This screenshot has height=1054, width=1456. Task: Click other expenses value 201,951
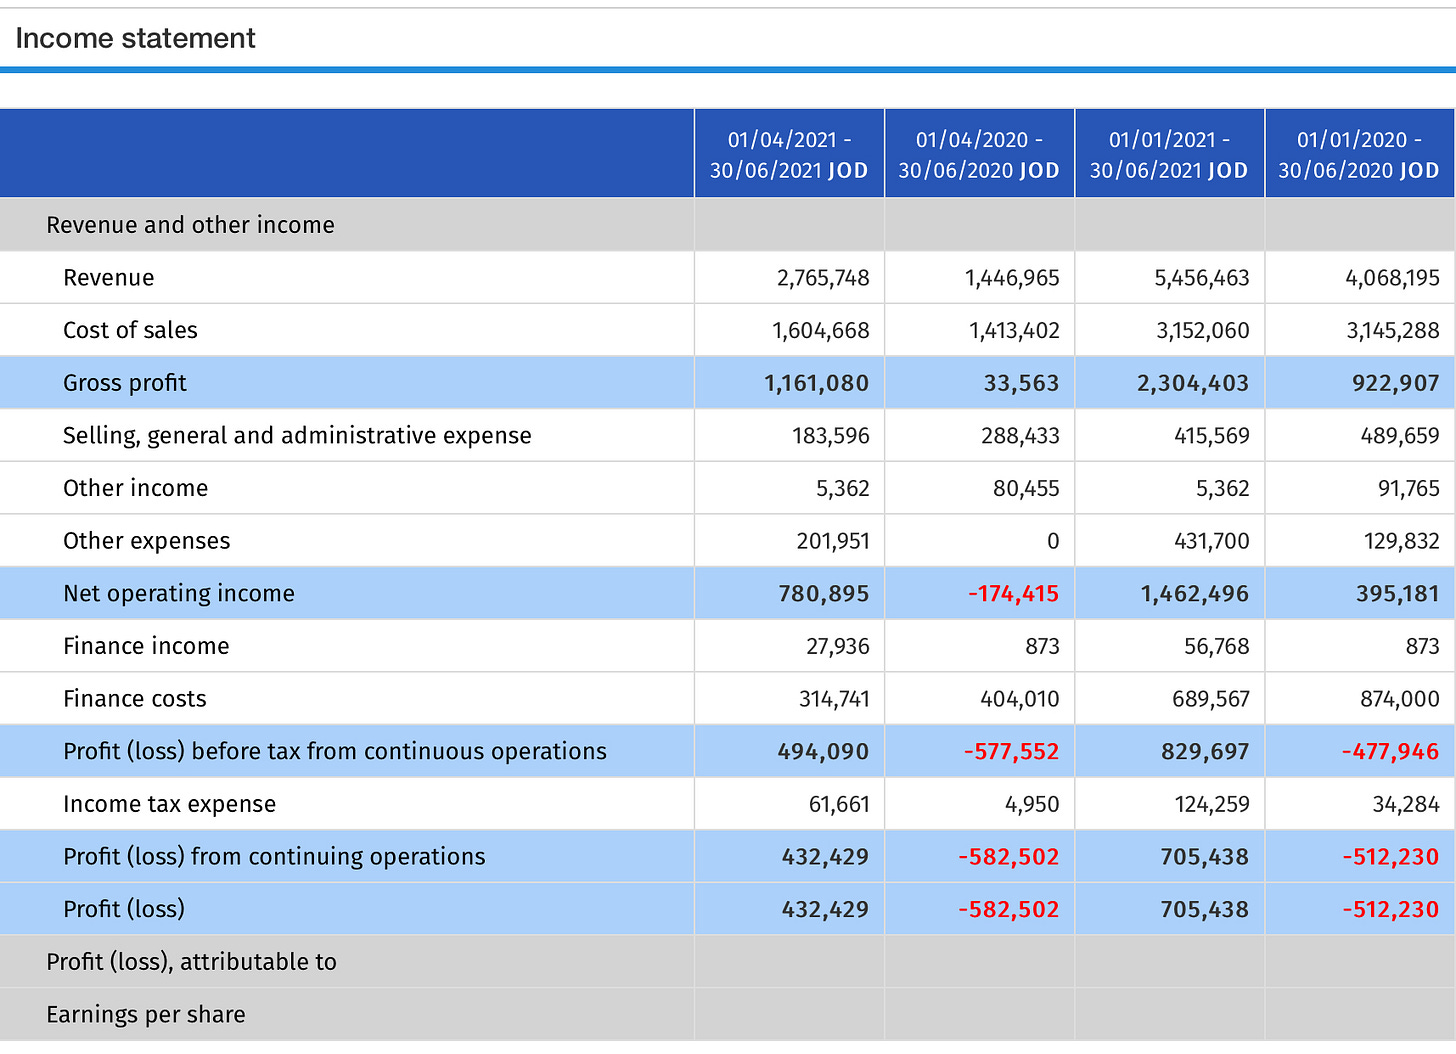coord(833,541)
